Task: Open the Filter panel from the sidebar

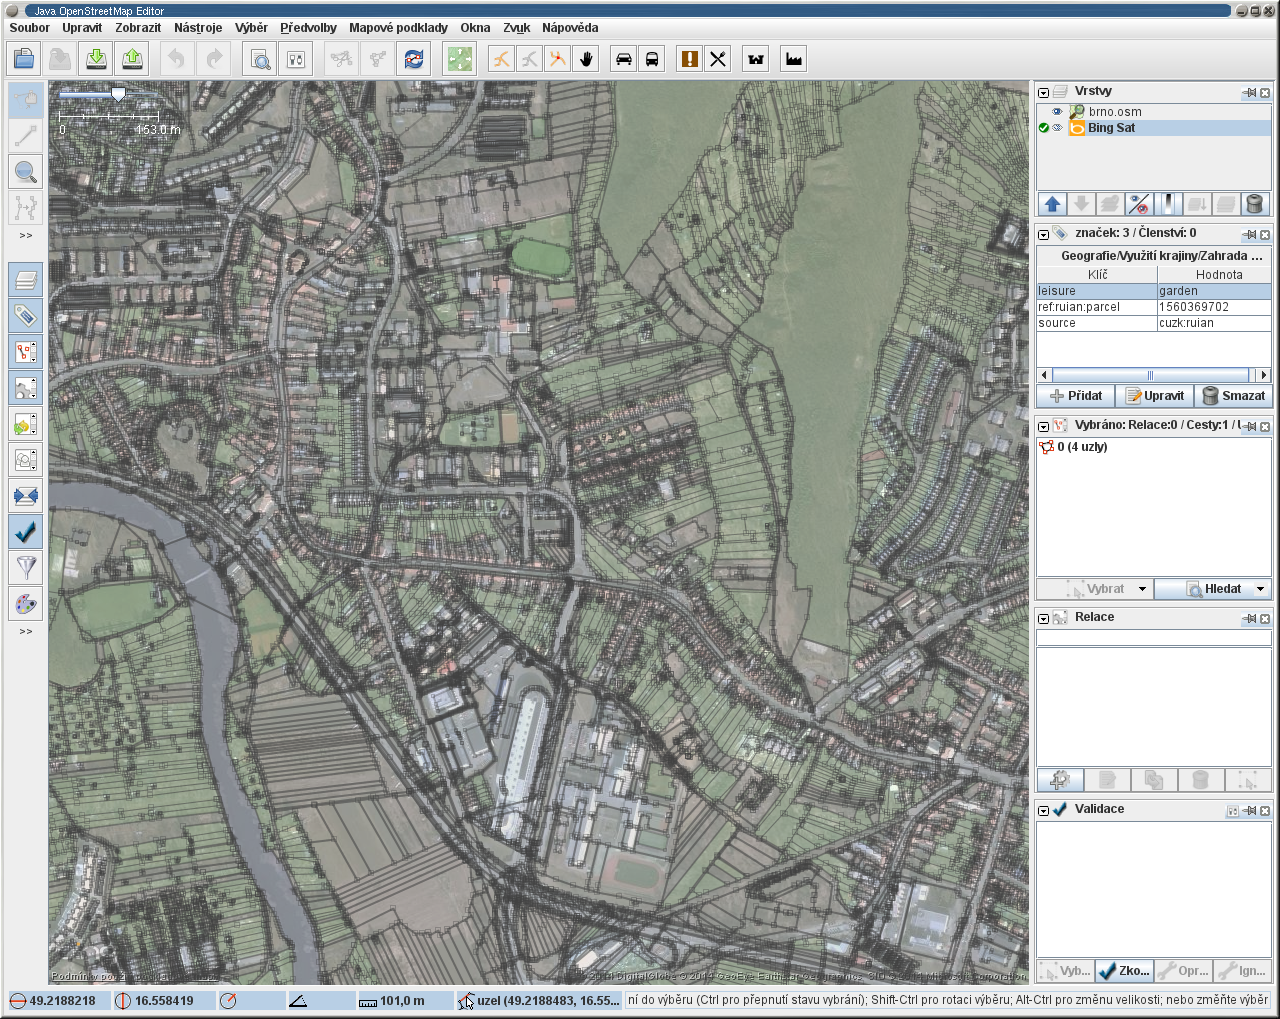Action: point(26,568)
